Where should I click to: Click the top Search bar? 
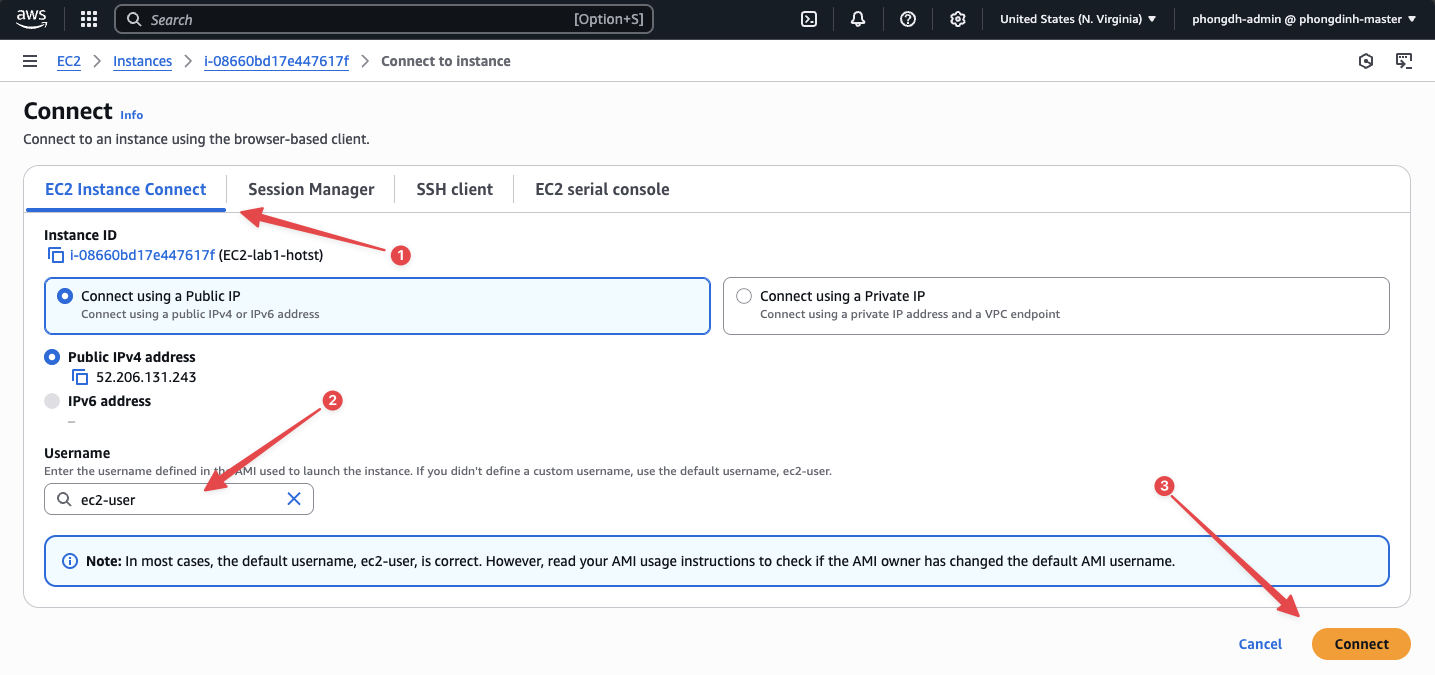pos(385,19)
